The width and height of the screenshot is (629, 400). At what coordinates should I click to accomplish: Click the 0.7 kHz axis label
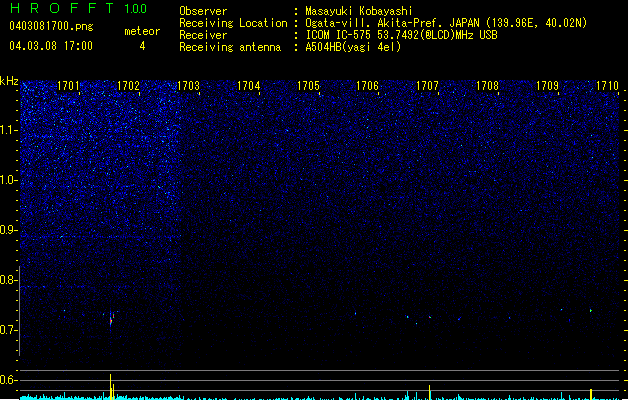9,330
